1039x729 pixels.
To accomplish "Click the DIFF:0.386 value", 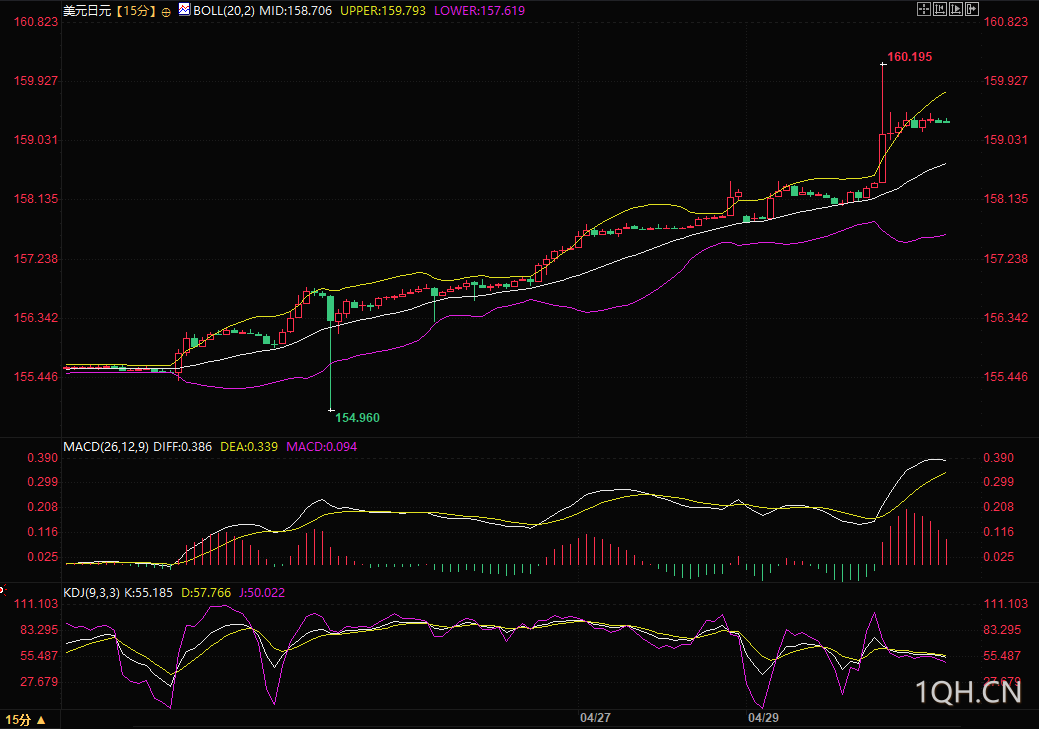I will (183, 447).
